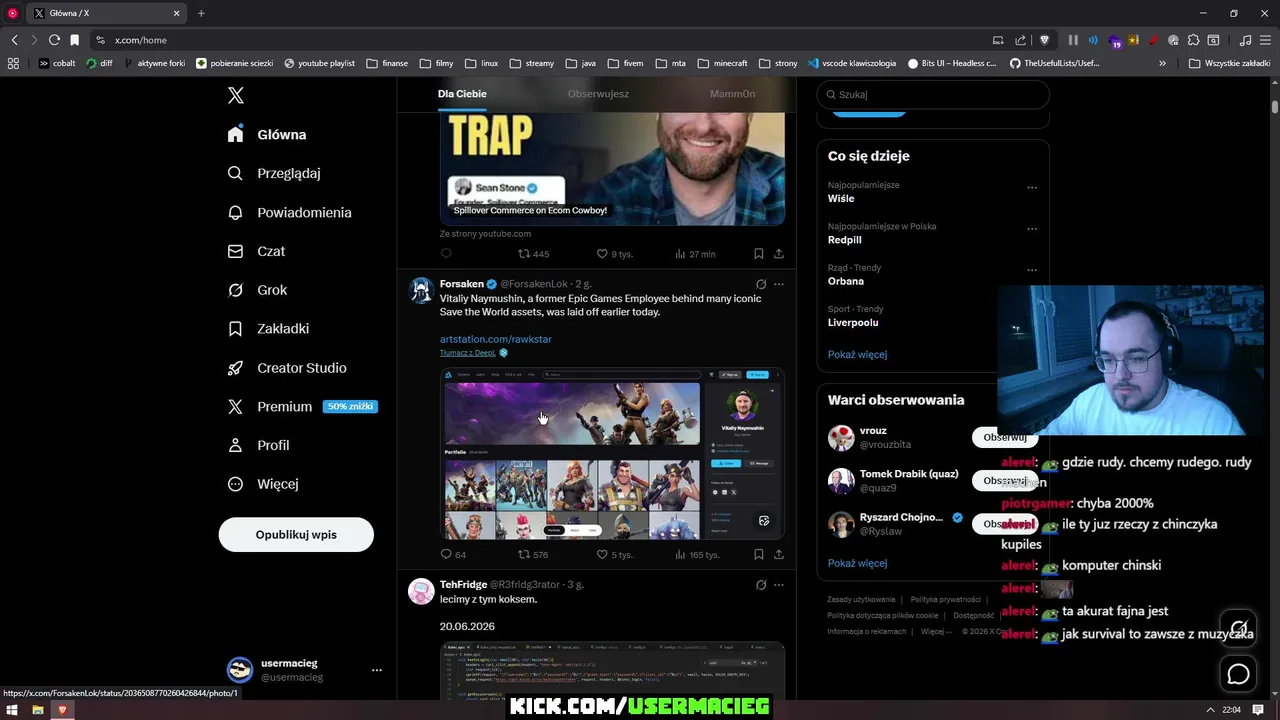Screen dimensions: 1280x720
Task: Open Premium in the sidebar
Action: (x=300, y=406)
